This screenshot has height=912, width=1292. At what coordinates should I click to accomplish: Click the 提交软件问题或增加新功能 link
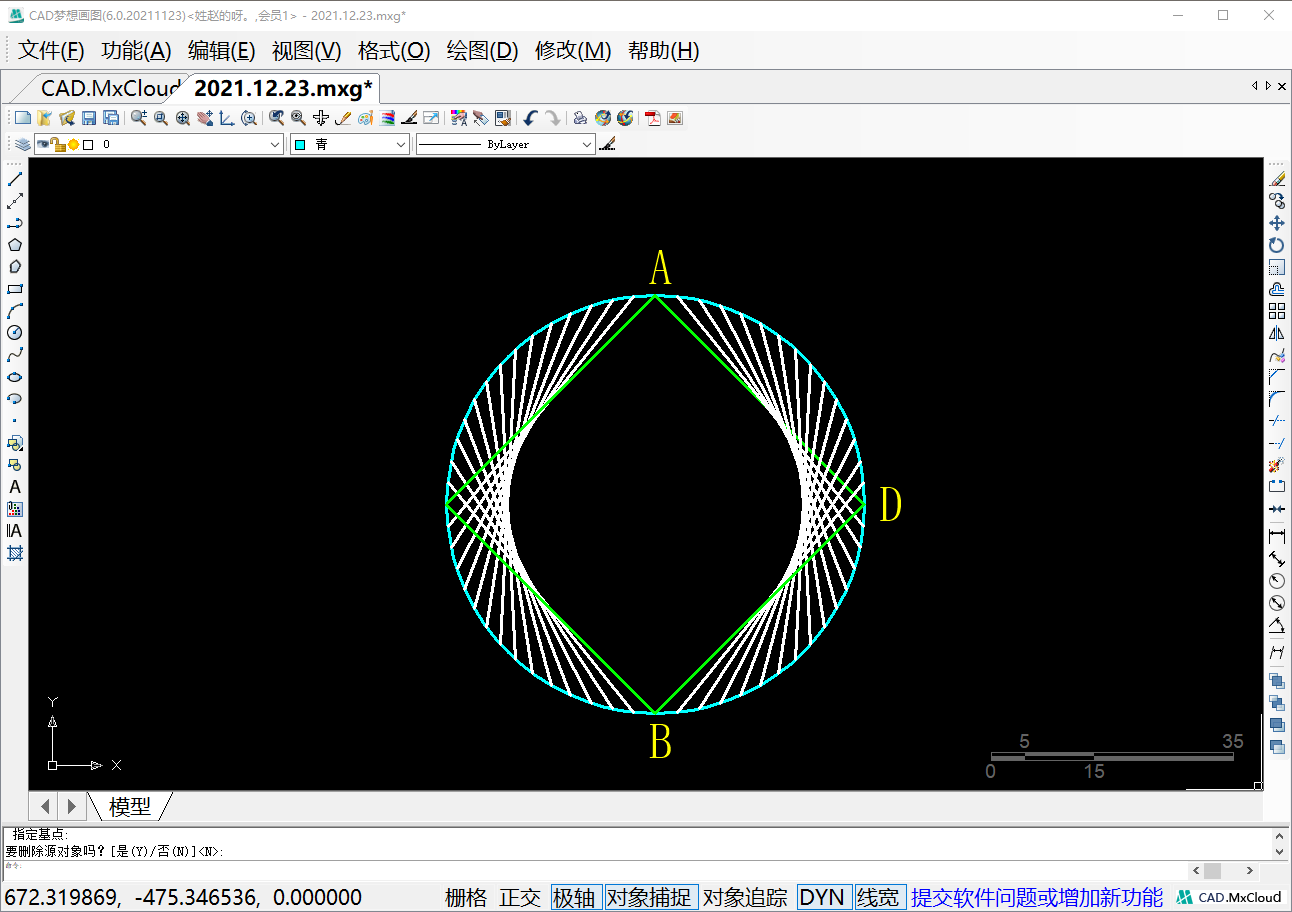coord(1037,897)
